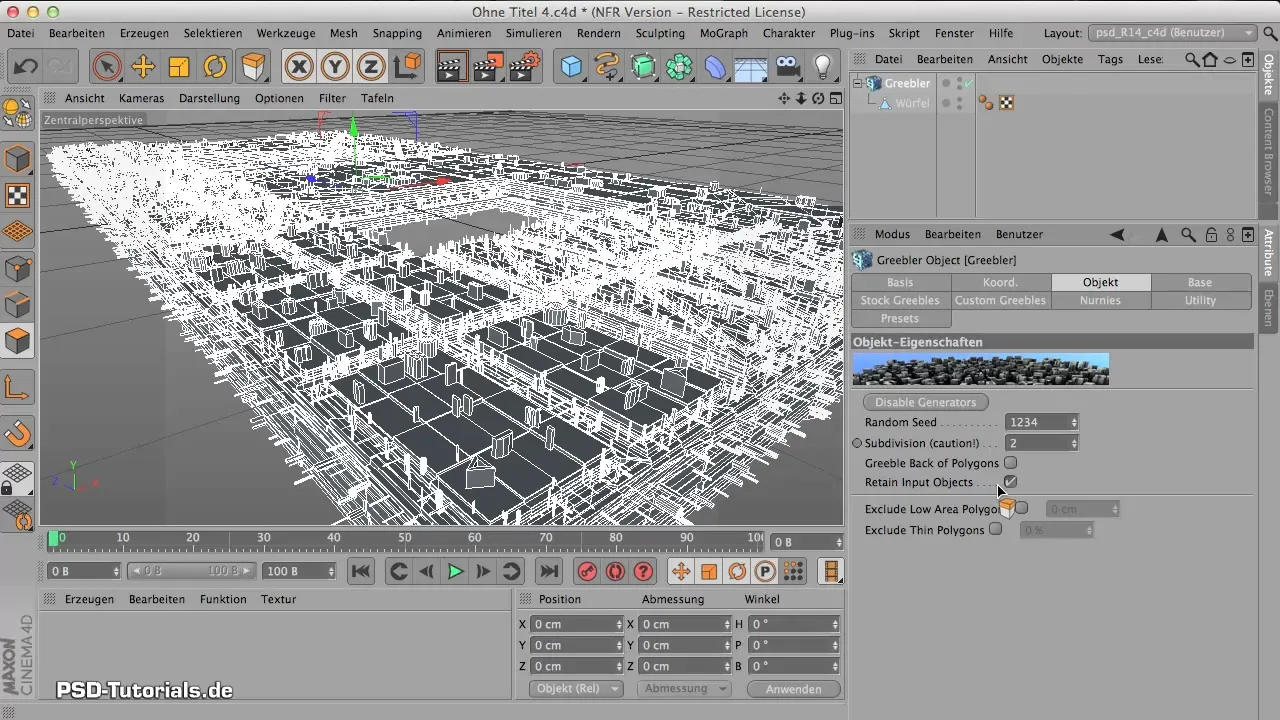Screen dimensions: 1280x720
Task: Open the Objekt (Rel) dropdown
Action: 575,689
